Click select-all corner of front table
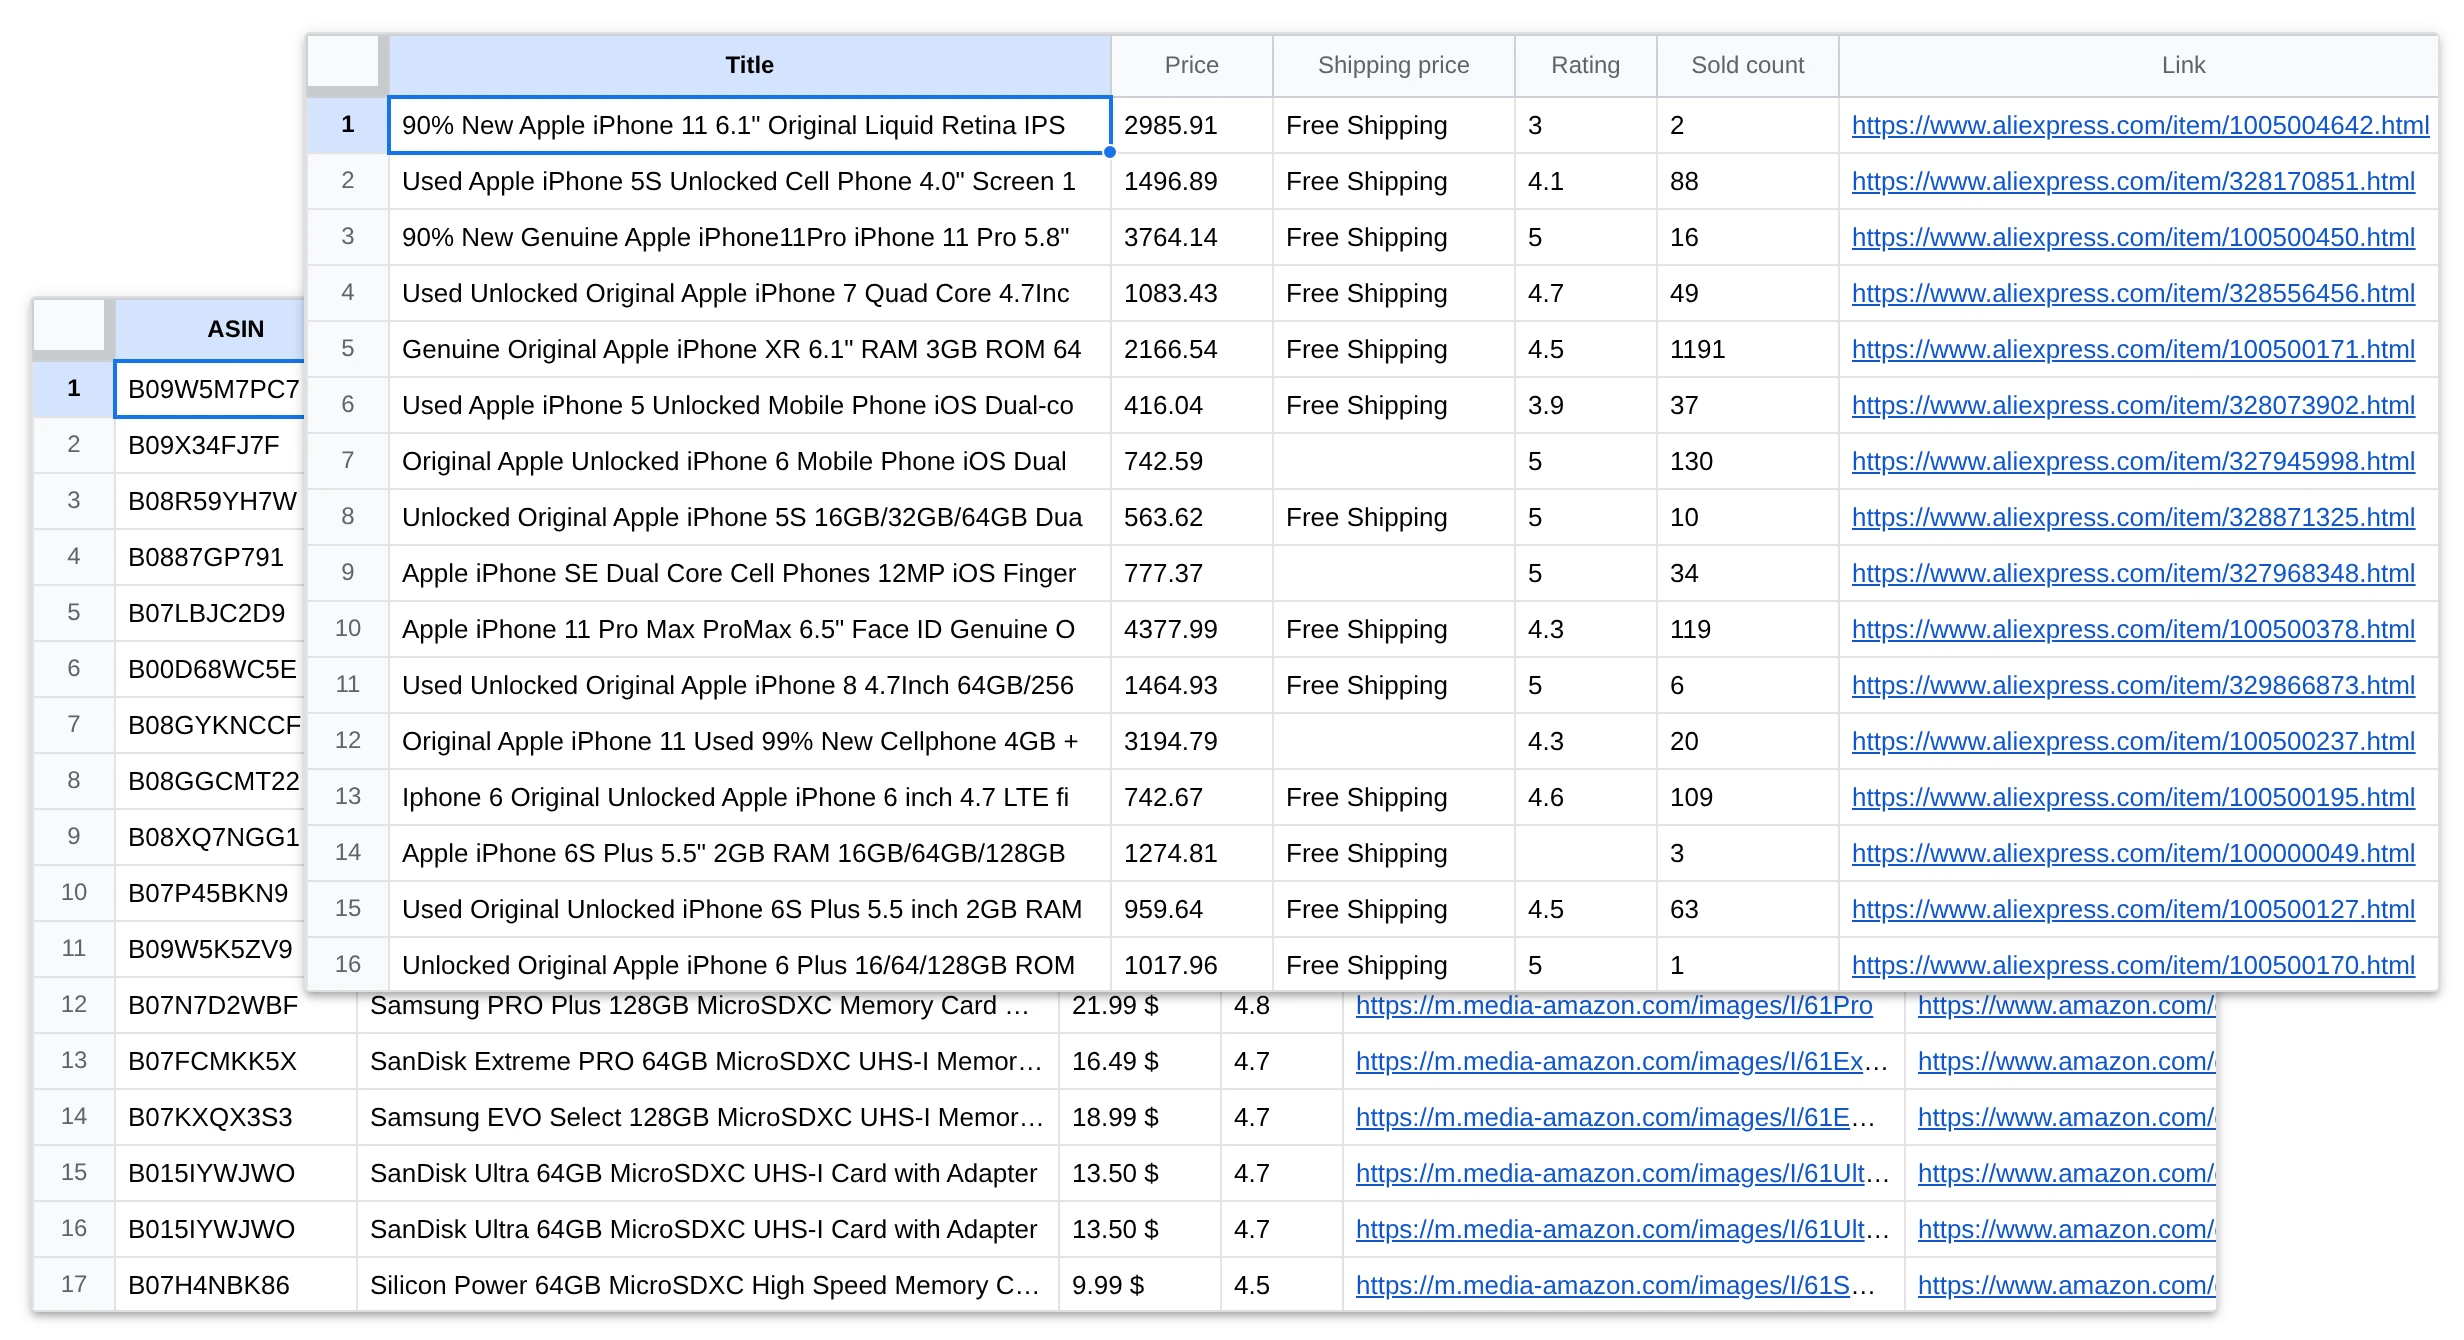 (347, 65)
